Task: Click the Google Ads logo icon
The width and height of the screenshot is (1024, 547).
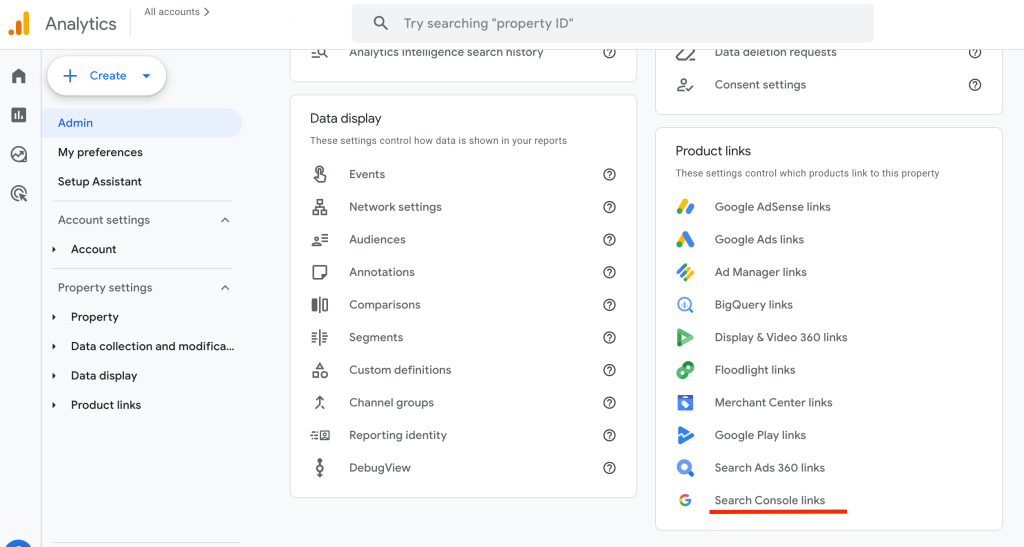Action: coord(685,240)
